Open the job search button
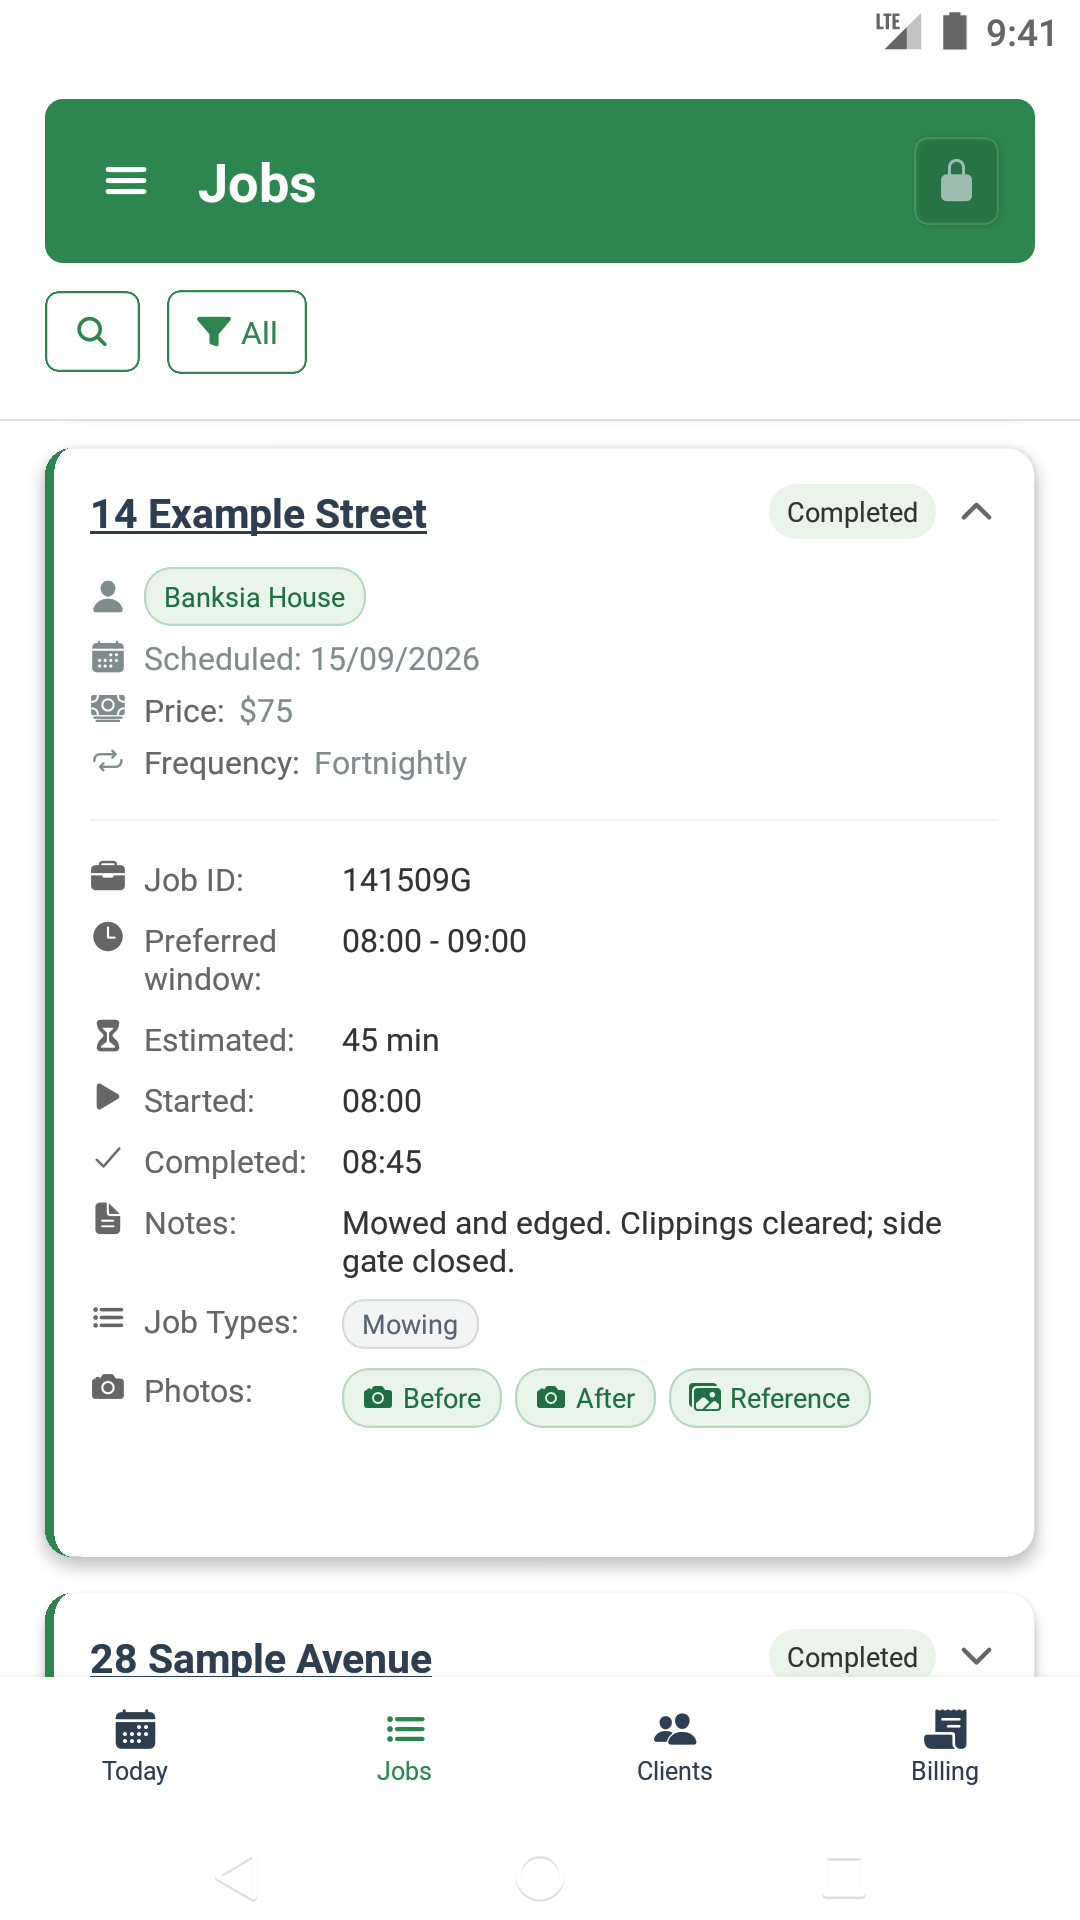Viewport: 1080px width, 1920px height. click(x=92, y=331)
